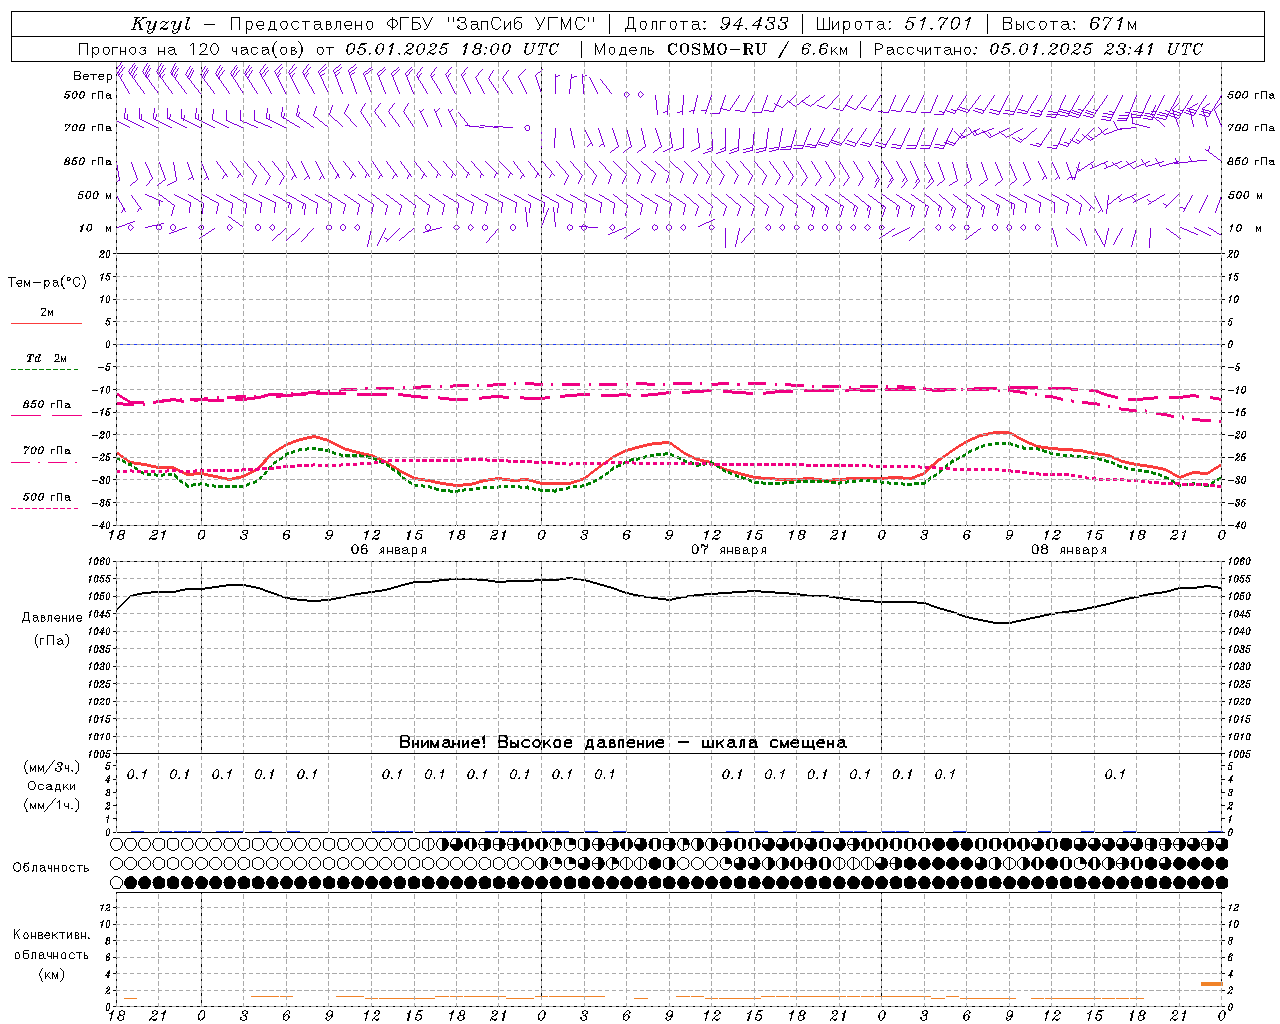Screen dimensions: 1280x1024
Task: Click the "08 января" date label
Action: coord(1069,550)
